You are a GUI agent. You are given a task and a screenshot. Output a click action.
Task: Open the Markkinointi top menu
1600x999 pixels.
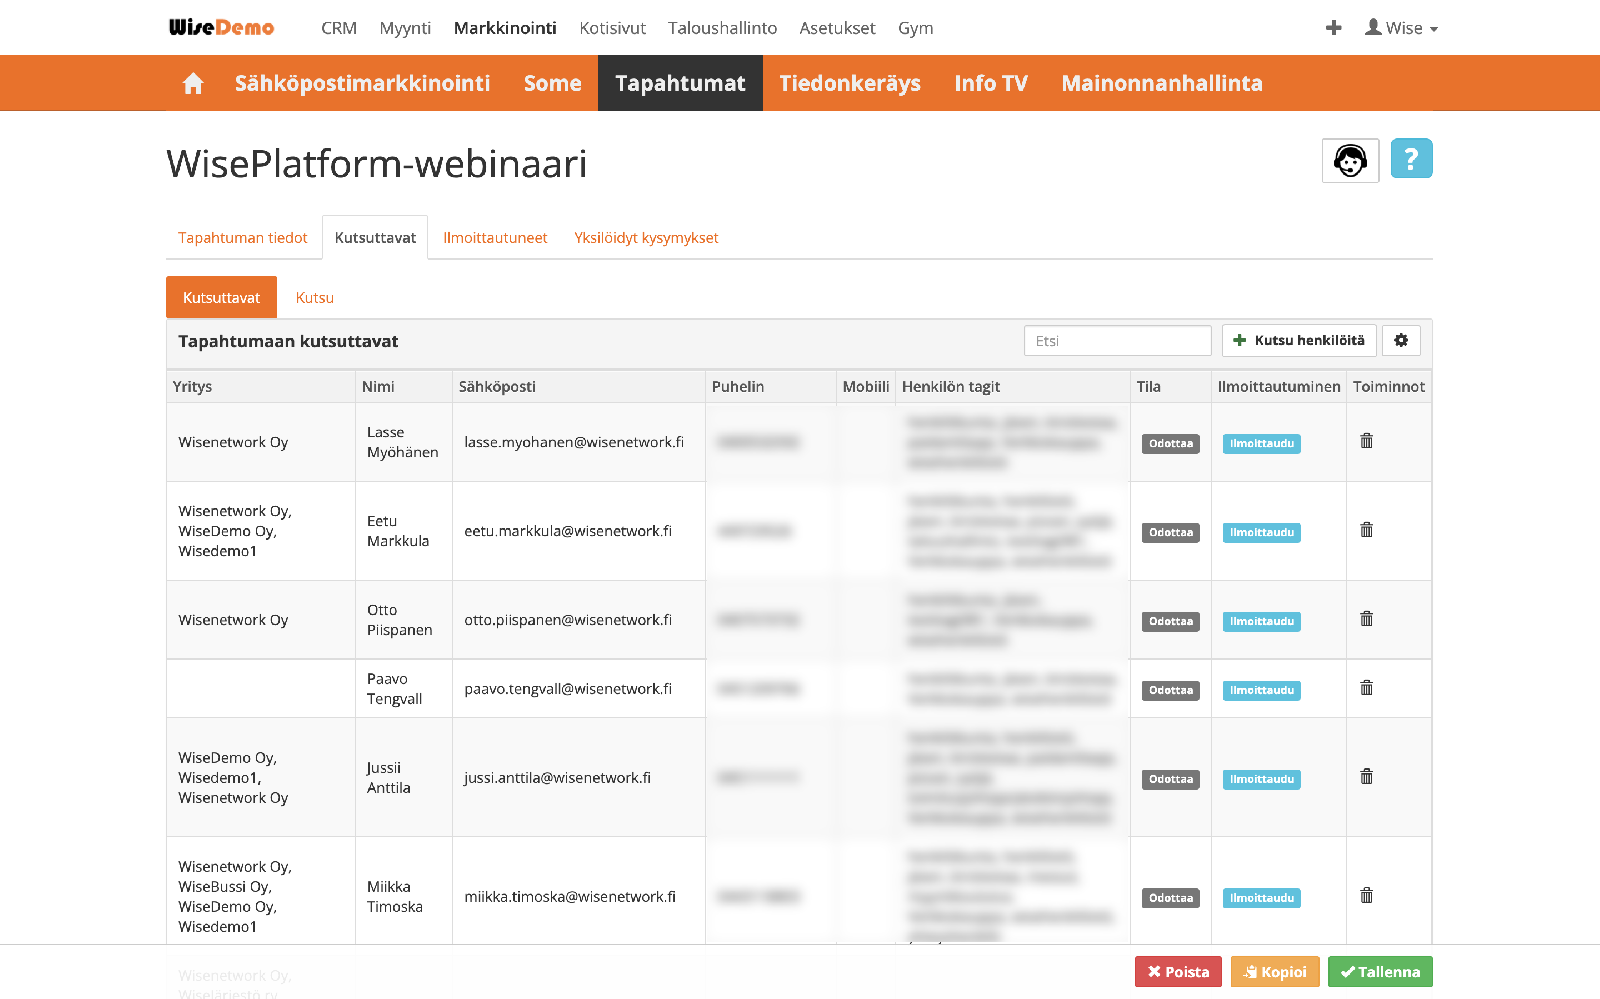click(505, 28)
